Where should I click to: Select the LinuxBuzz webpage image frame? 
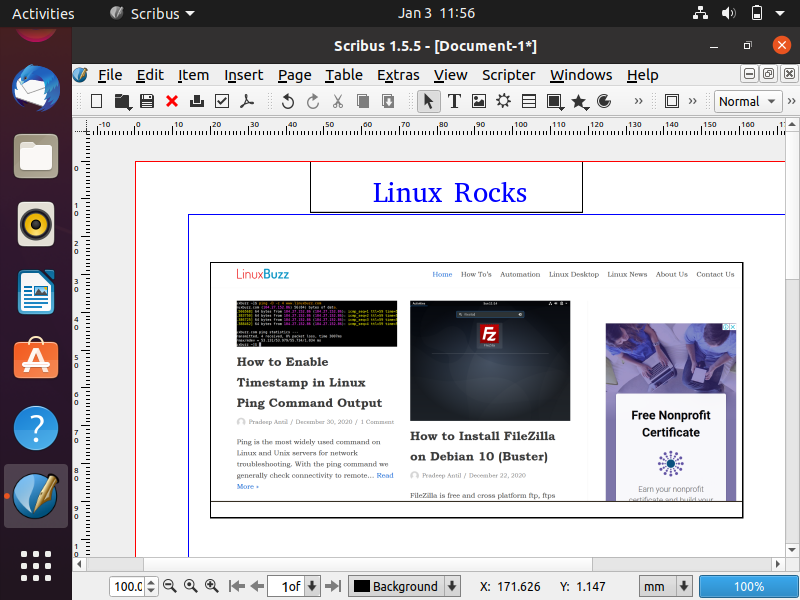pyautogui.click(x=477, y=390)
